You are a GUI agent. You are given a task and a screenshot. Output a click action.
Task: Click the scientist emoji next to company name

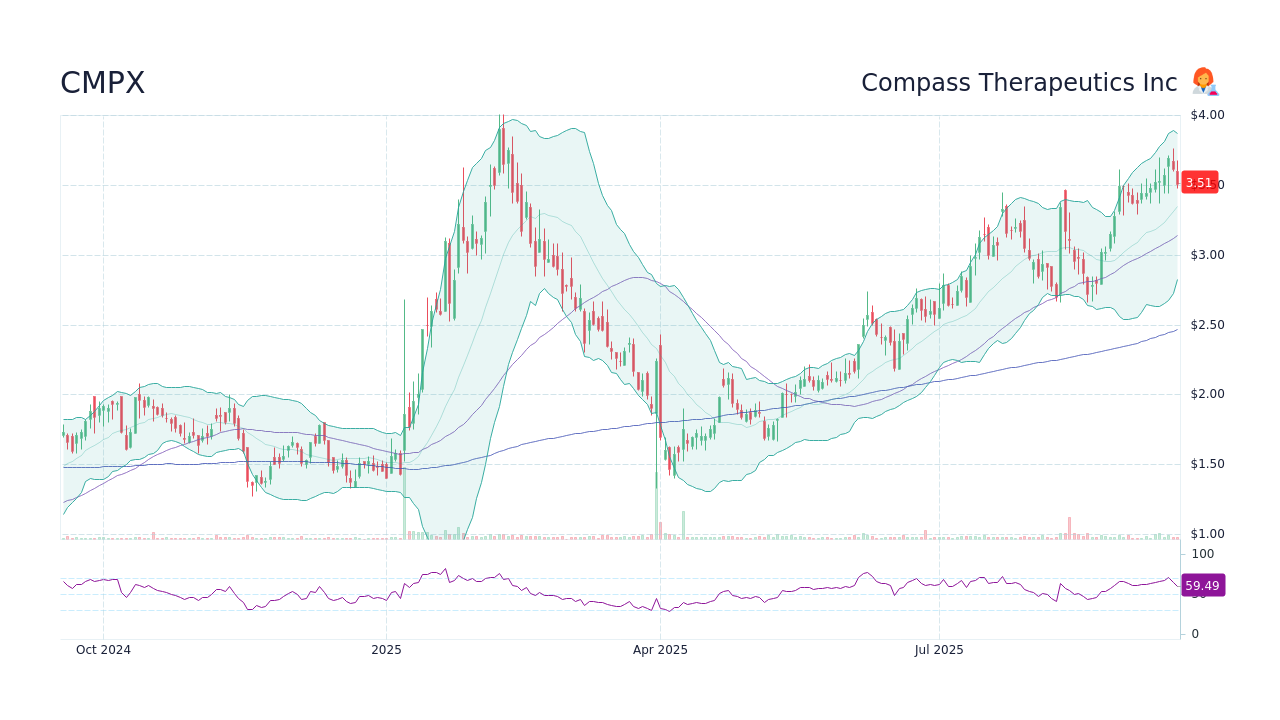pos(1204,82)
